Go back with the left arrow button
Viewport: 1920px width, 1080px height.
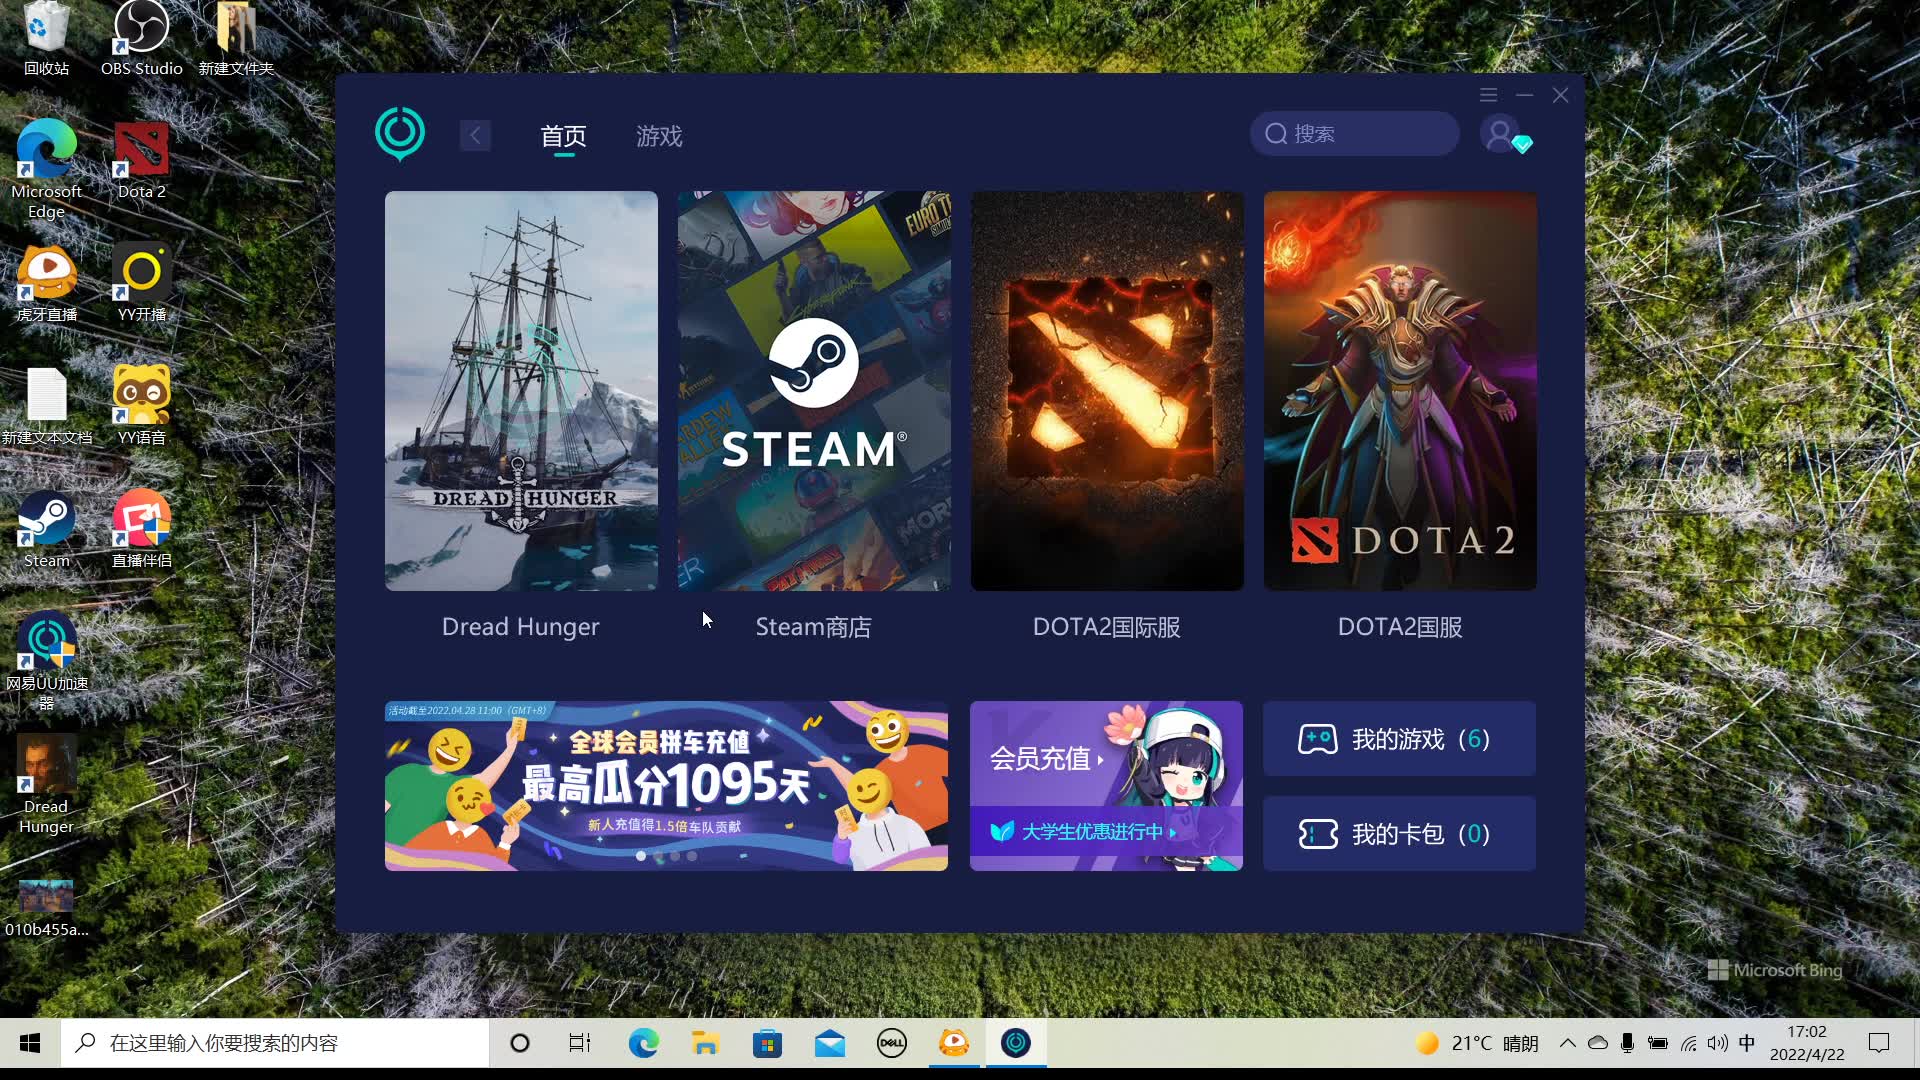pyautogui.click(x=475, y=135)
